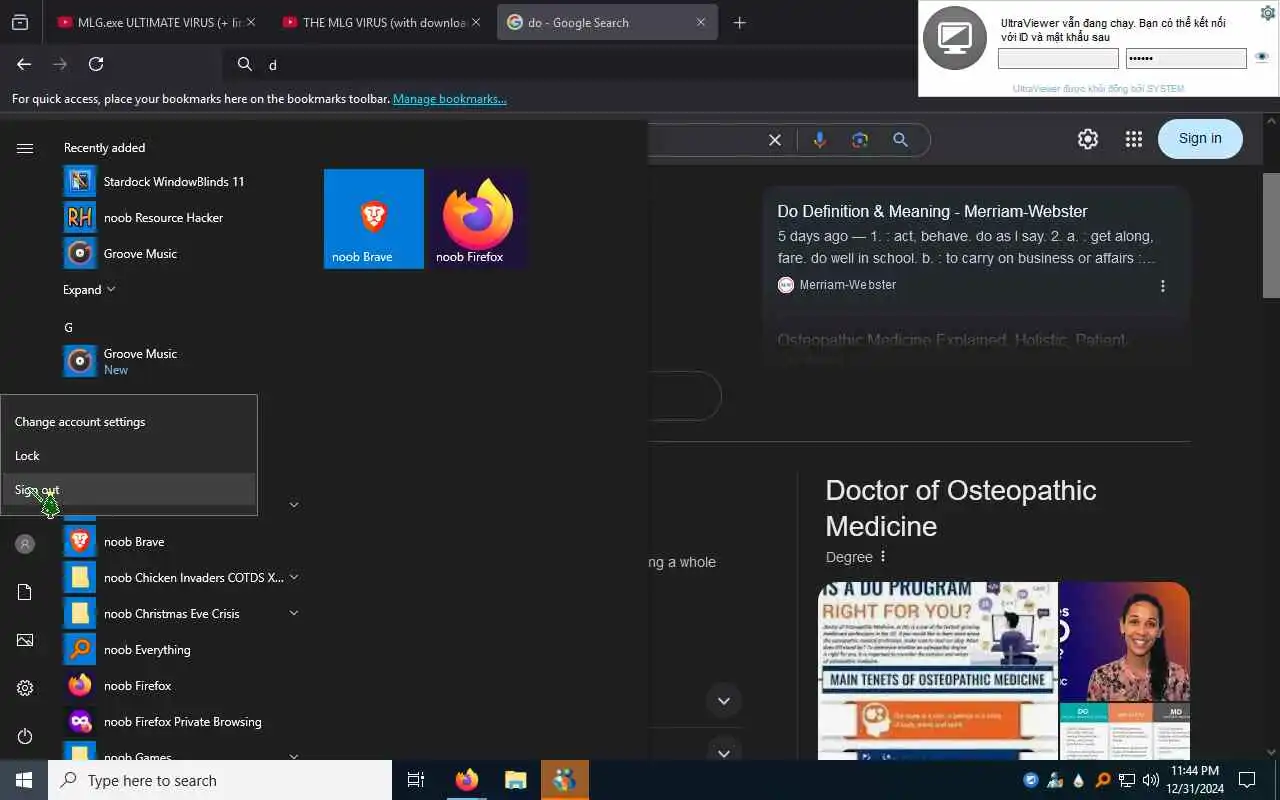Screen dimensions: 1280x800
Task: Open Manage bookmarks link
Action: coord(450,99)
